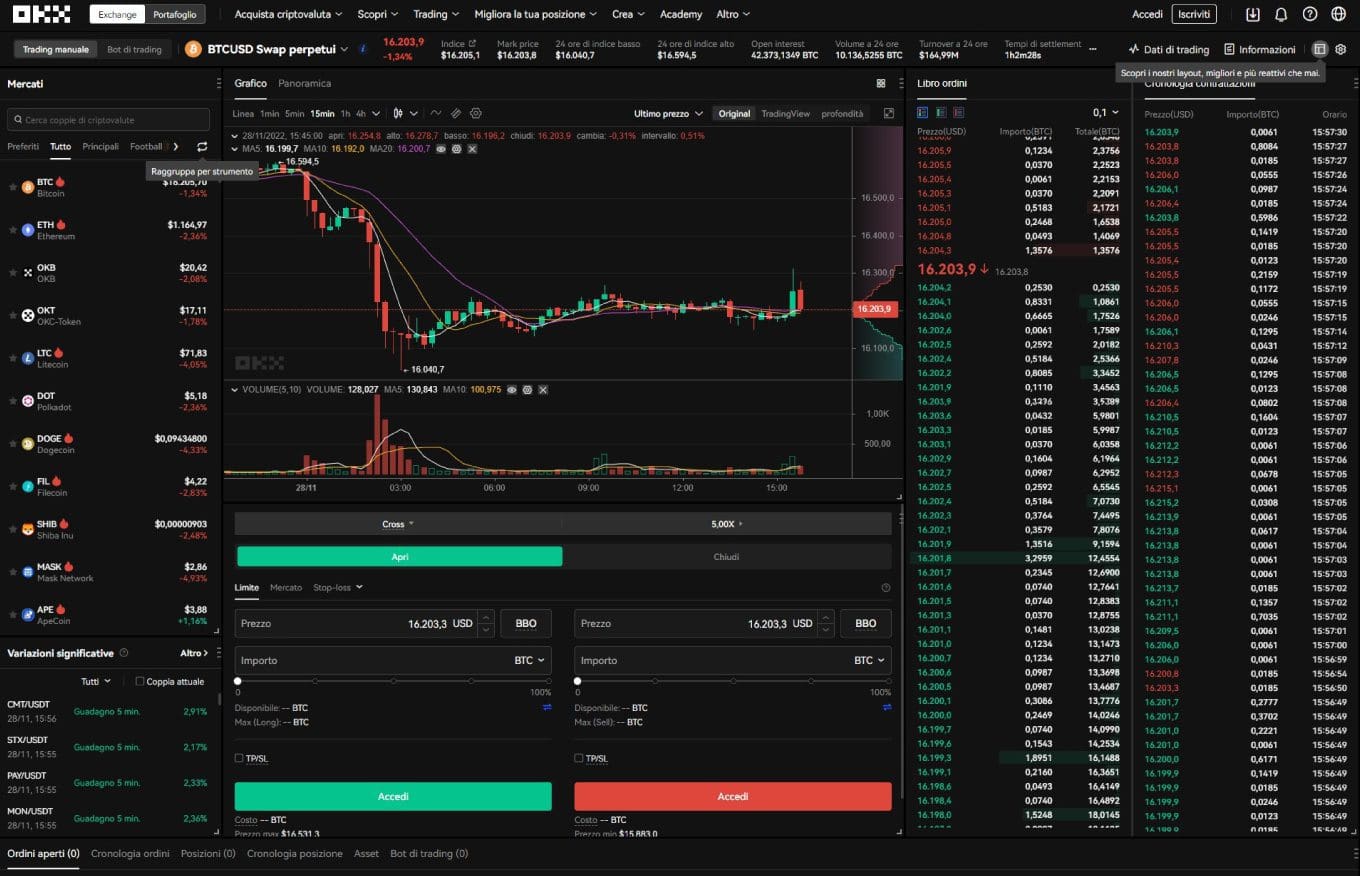The image size is (1360, 876).
Task: Click red Accedi button in sell form
Action: [733, 796]
